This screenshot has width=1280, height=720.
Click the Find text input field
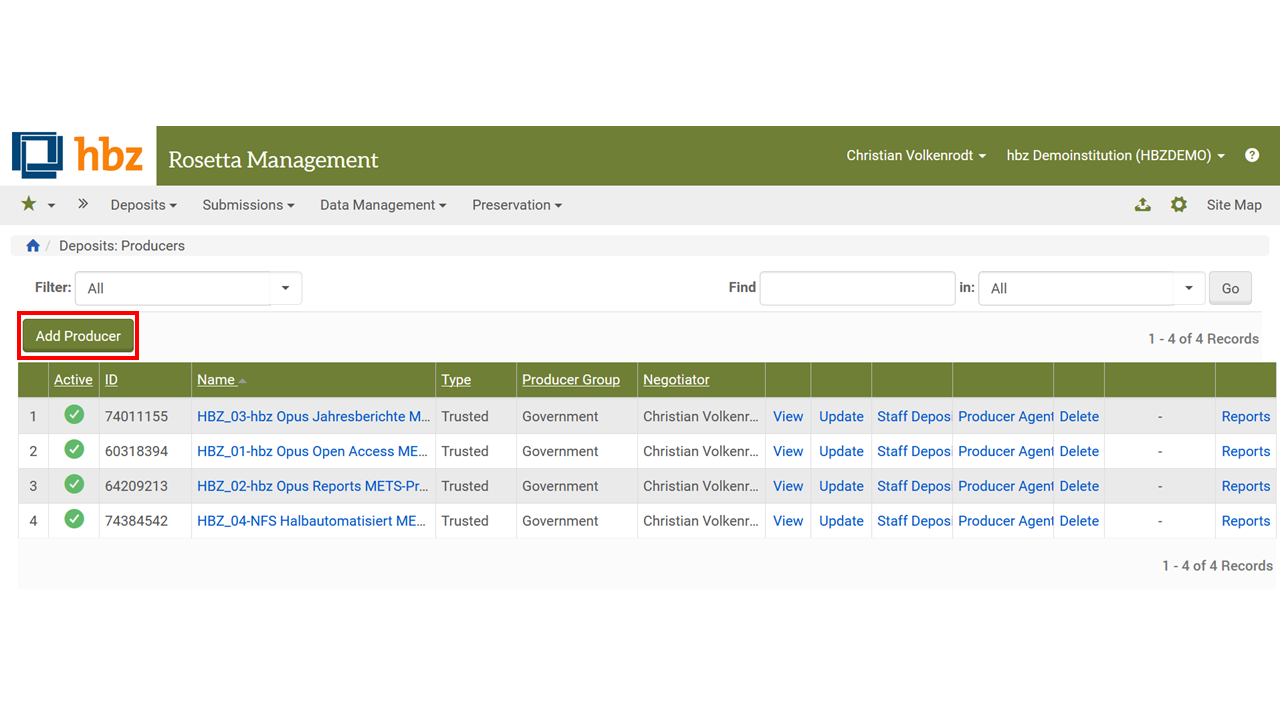[857, 288]
